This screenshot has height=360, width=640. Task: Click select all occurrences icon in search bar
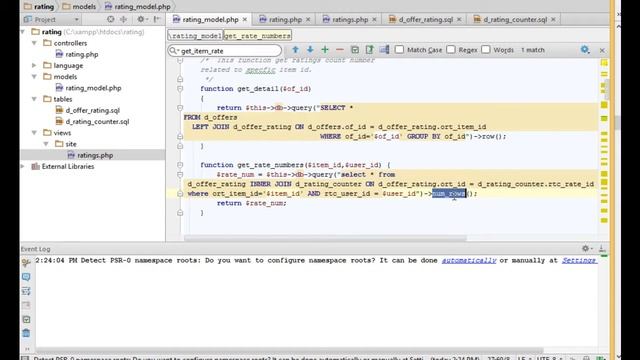(x=355, y=50)
